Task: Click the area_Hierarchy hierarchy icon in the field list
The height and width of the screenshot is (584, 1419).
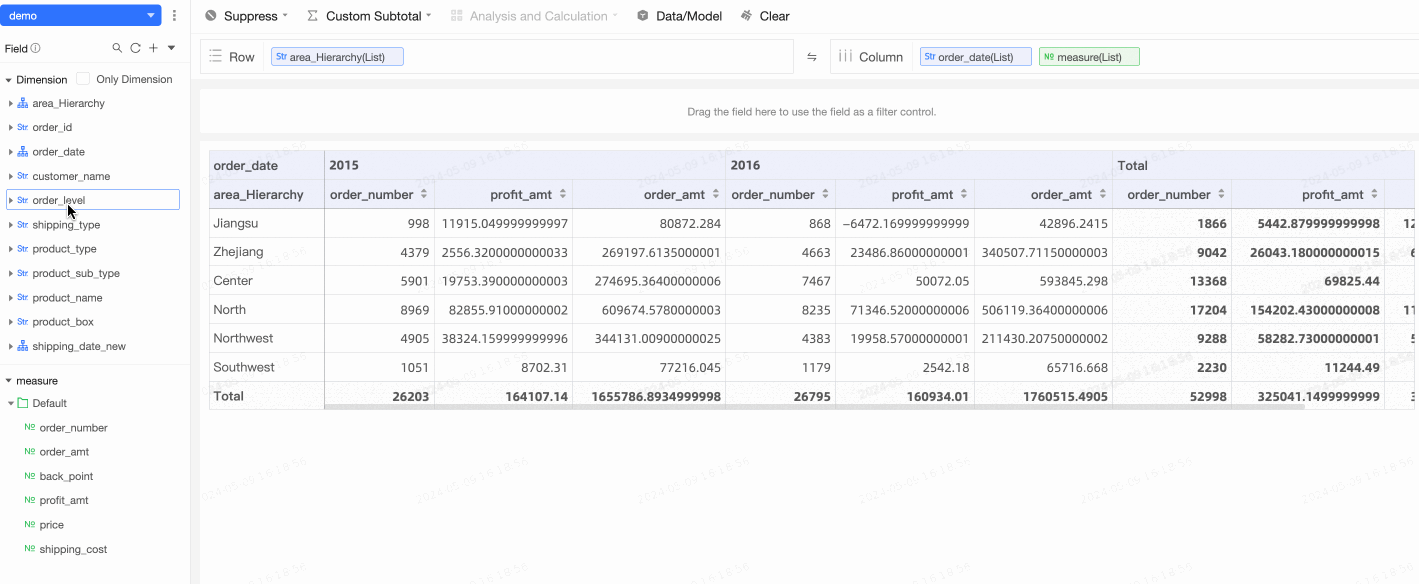Action: (x=23, y=103)
